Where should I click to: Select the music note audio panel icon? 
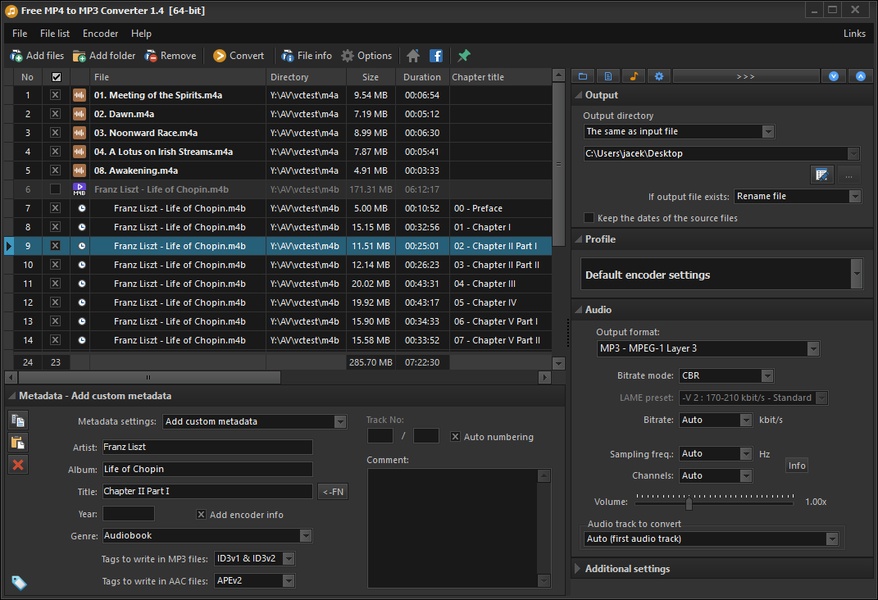click(633, 76)
